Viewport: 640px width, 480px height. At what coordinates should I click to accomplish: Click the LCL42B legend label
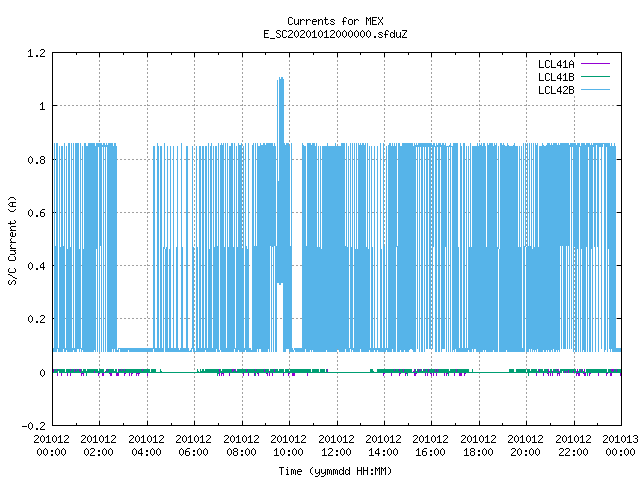556,90
